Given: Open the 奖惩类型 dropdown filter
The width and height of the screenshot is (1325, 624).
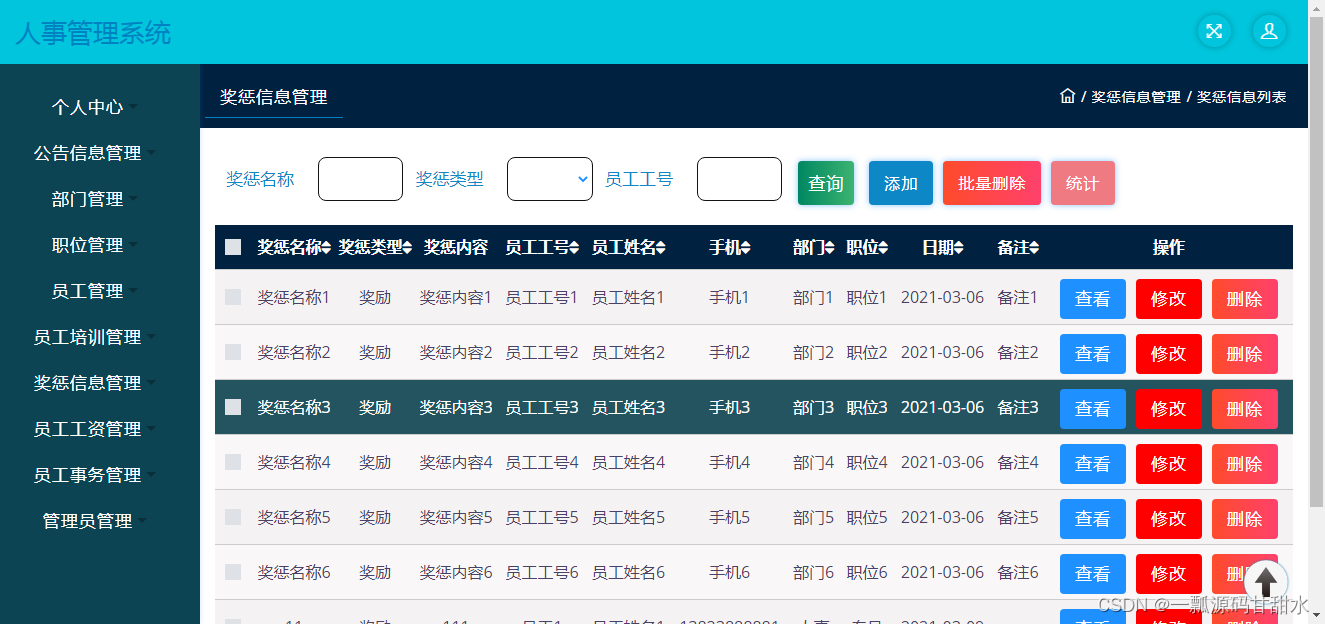Looking at the screenshot, I should point(550,179).
